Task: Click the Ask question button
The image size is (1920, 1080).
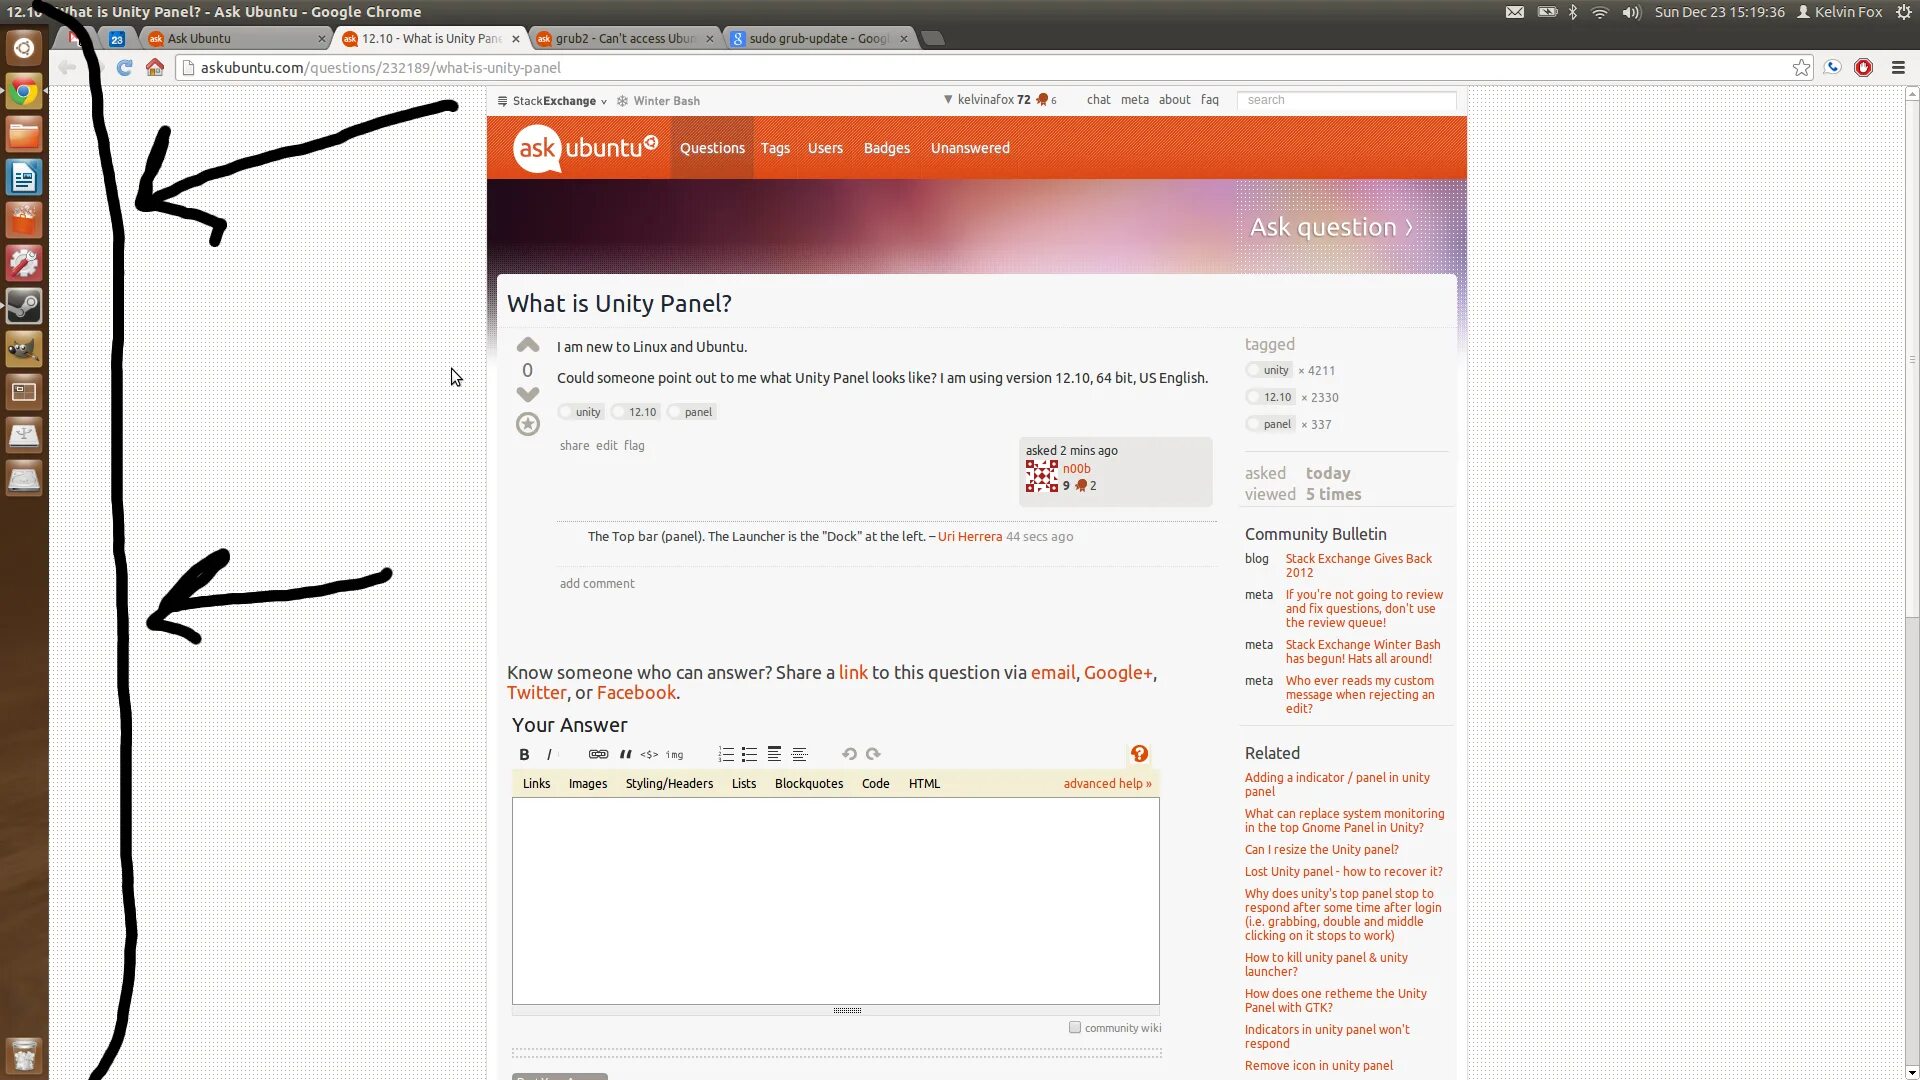Action: pos(1330,227)
